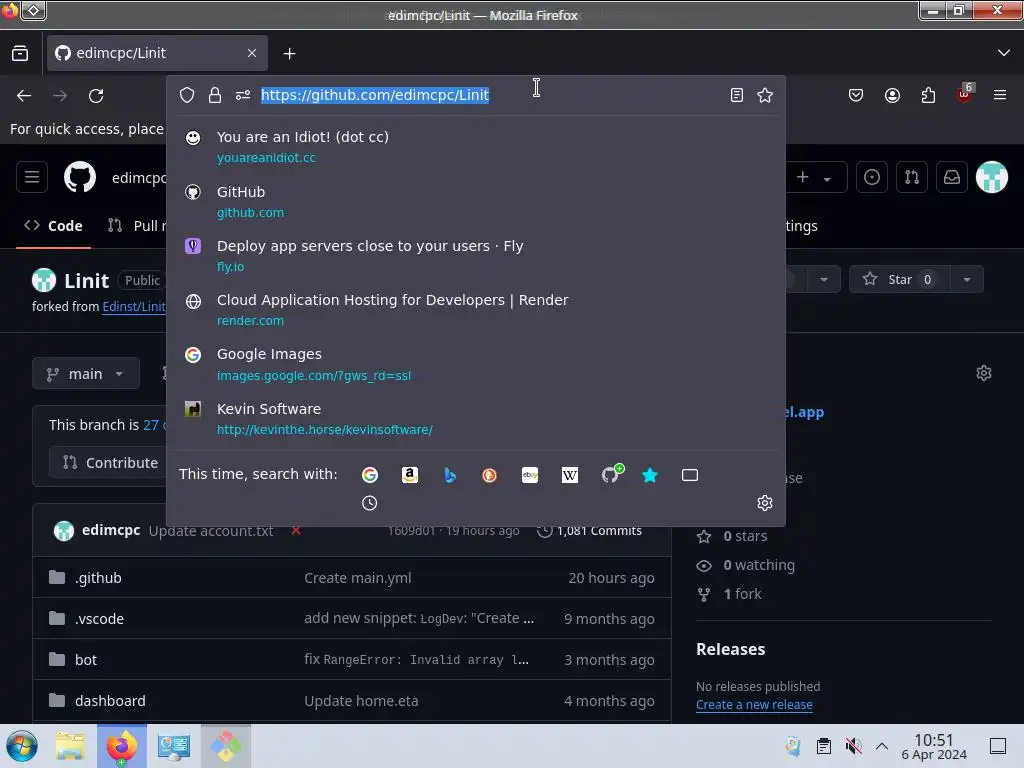
Task: Expand dropdown arrow left of Star
Action: pyautogui.click(x=824, y=280)
